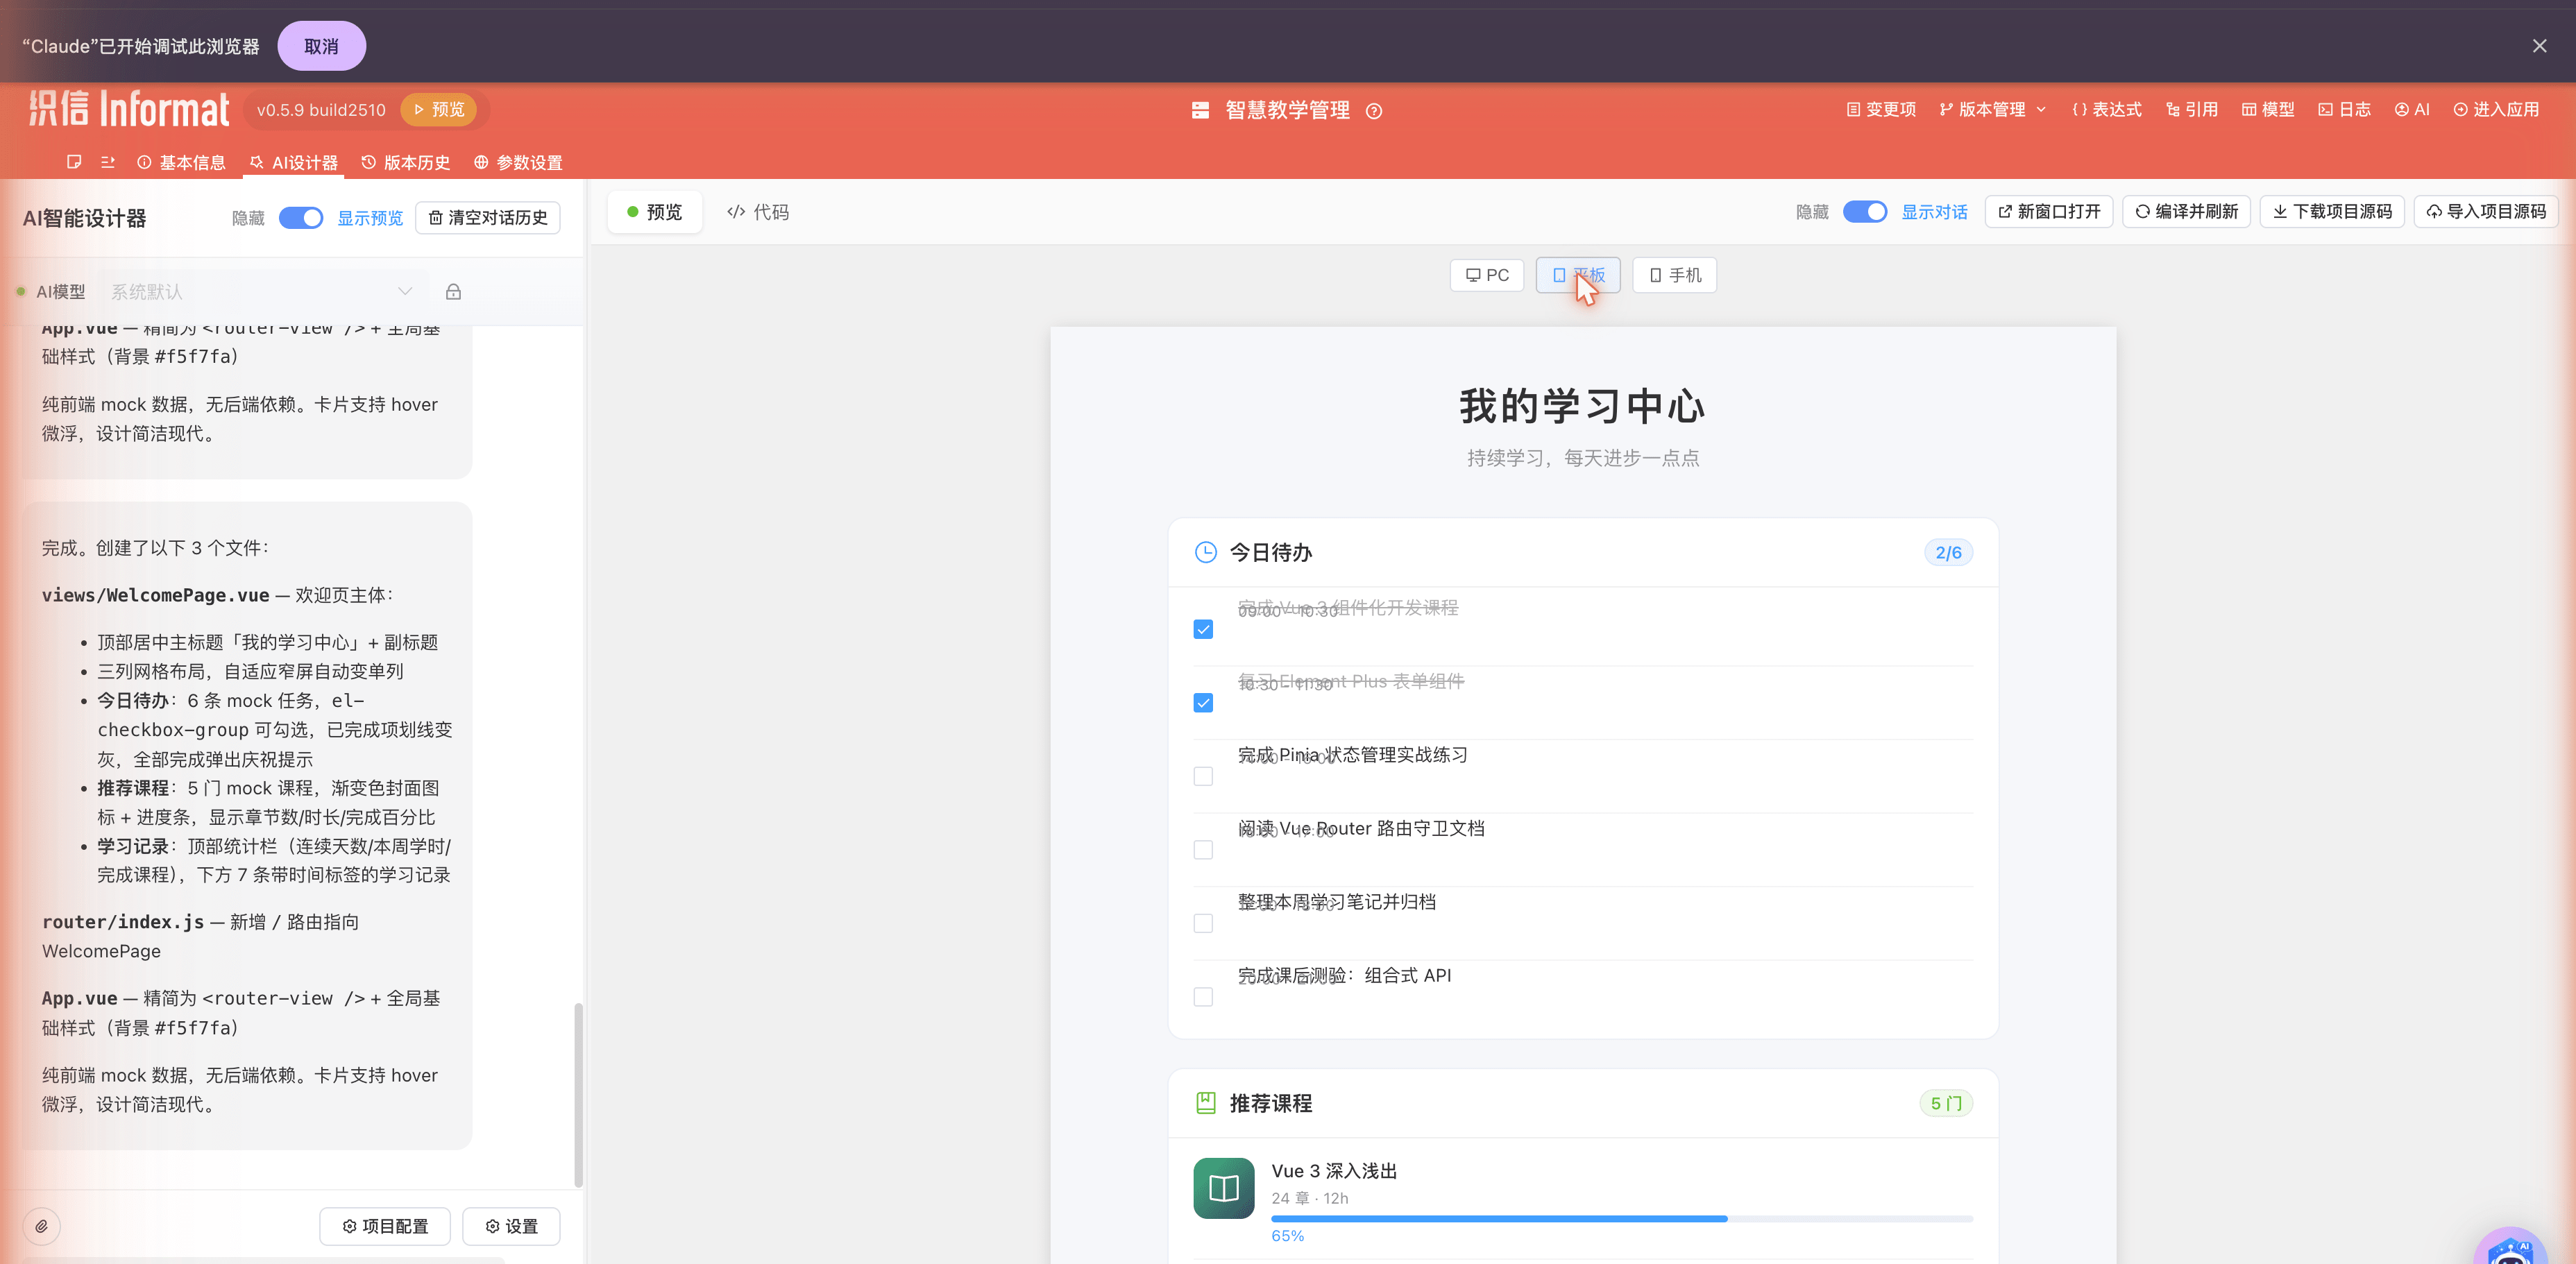
Task: Click 导入项目源码 button
Action: click(x=2487, y=212)
